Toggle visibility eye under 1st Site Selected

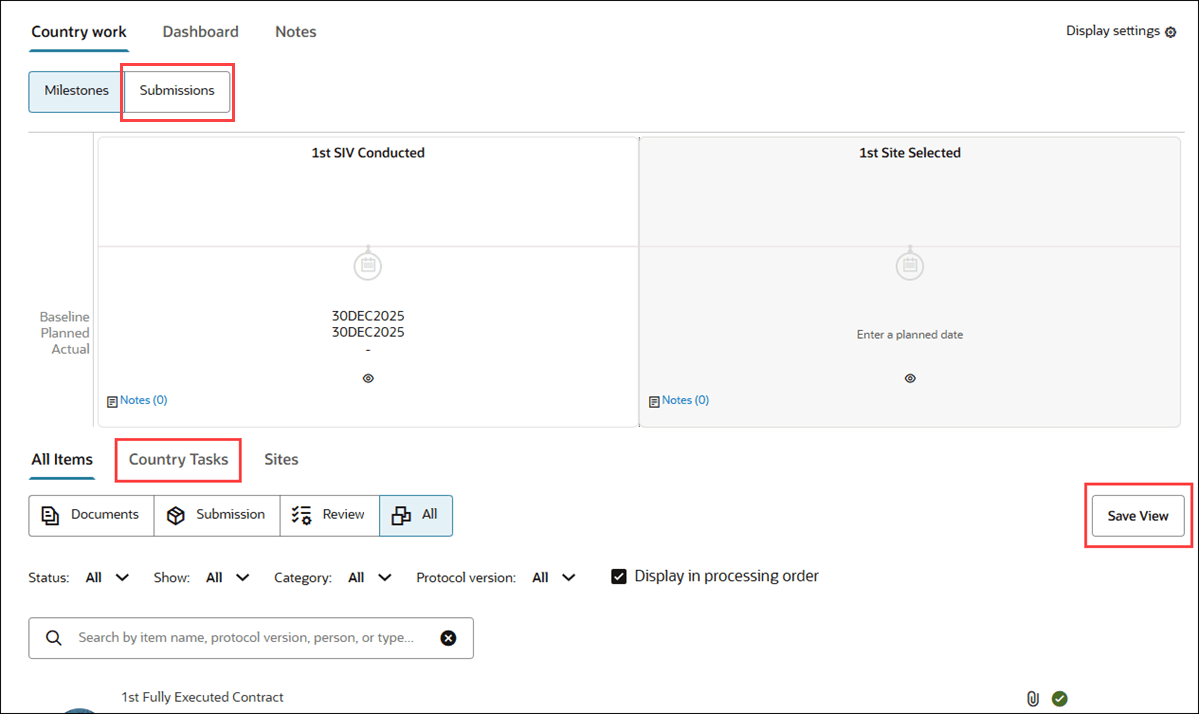pyautogui.click(x=909, y=378)
